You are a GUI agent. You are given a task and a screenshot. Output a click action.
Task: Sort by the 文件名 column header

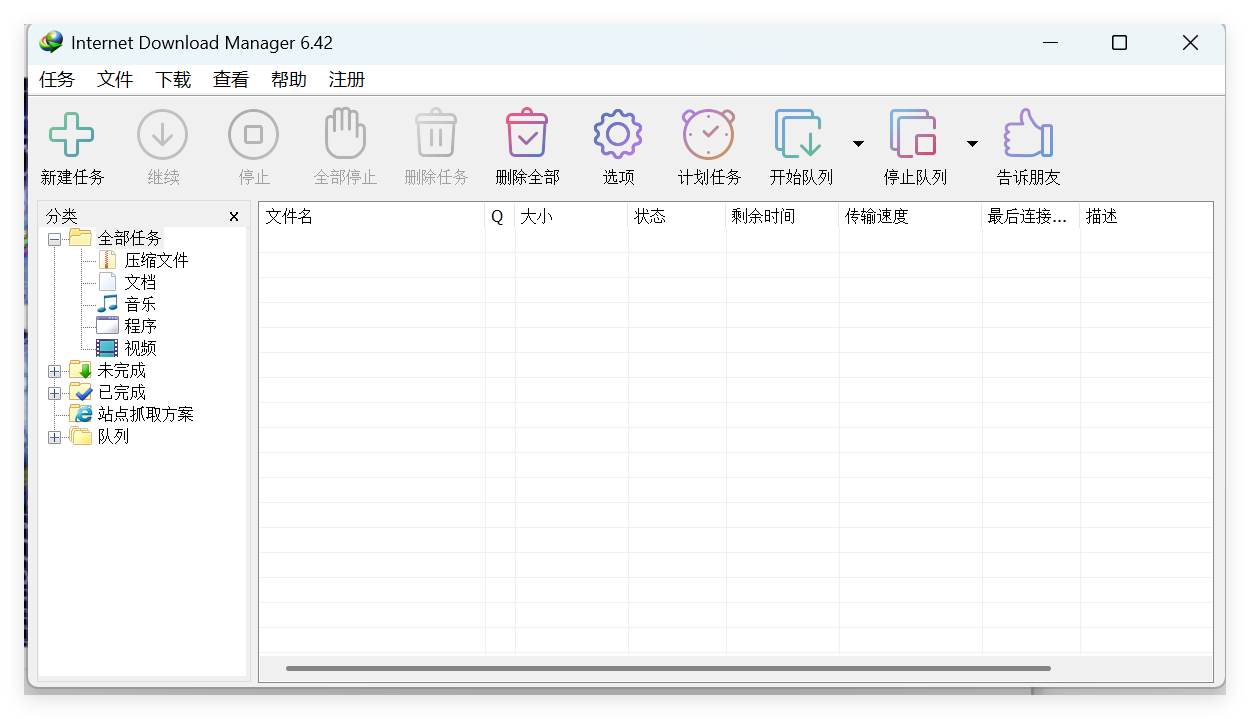pyautogui.click(x=372, y=216)
